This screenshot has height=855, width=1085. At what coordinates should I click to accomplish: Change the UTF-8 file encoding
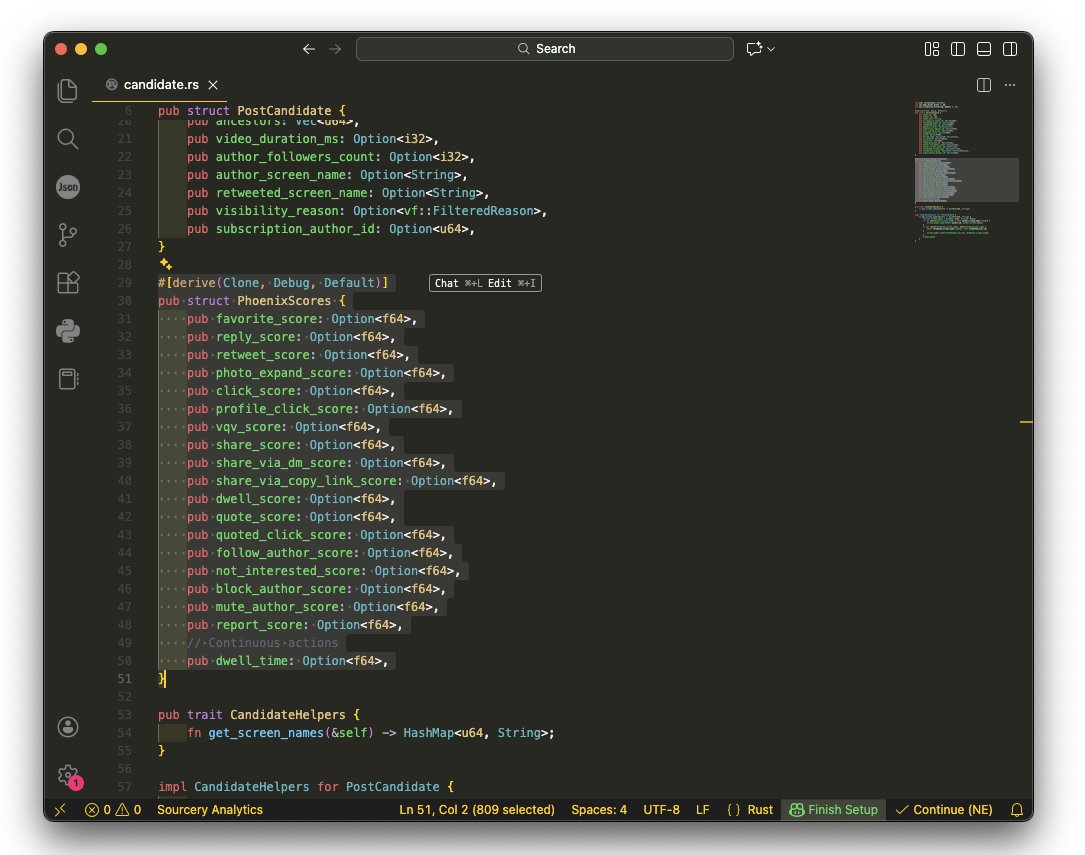click(662, 810)
